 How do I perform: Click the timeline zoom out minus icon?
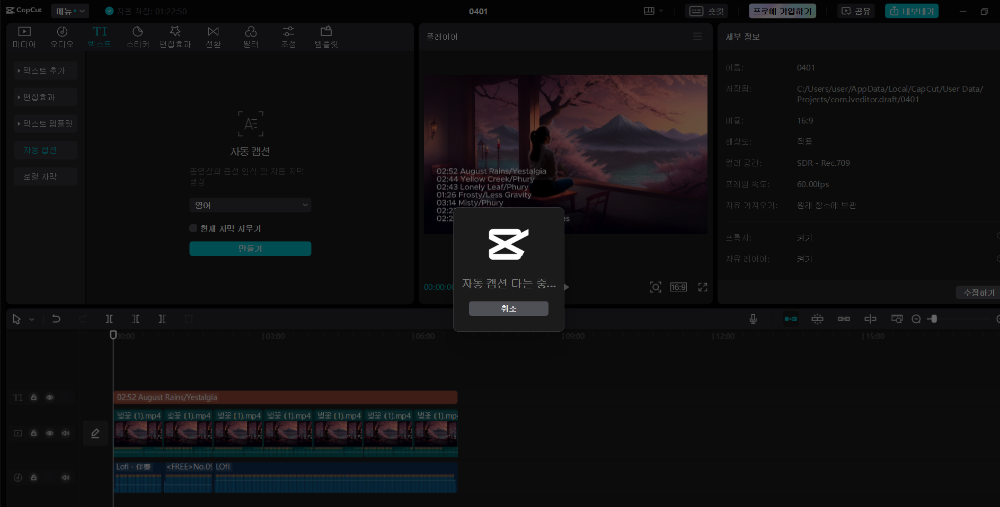916,319
